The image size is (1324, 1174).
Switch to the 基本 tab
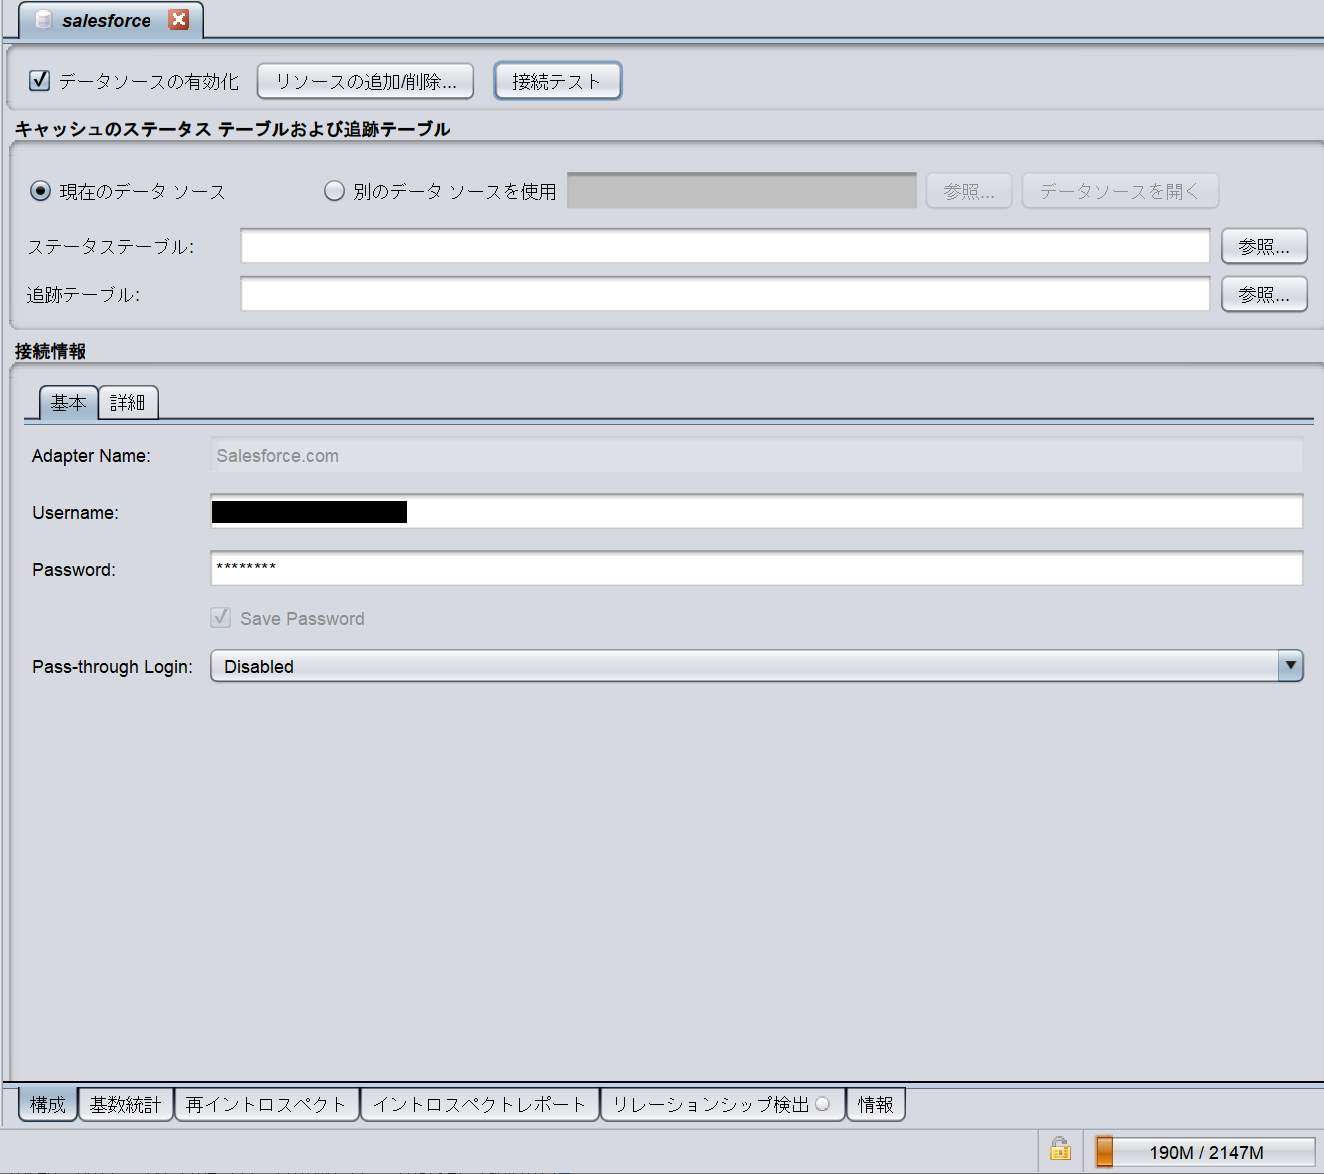pyautogui.click(x=68, y=403)
